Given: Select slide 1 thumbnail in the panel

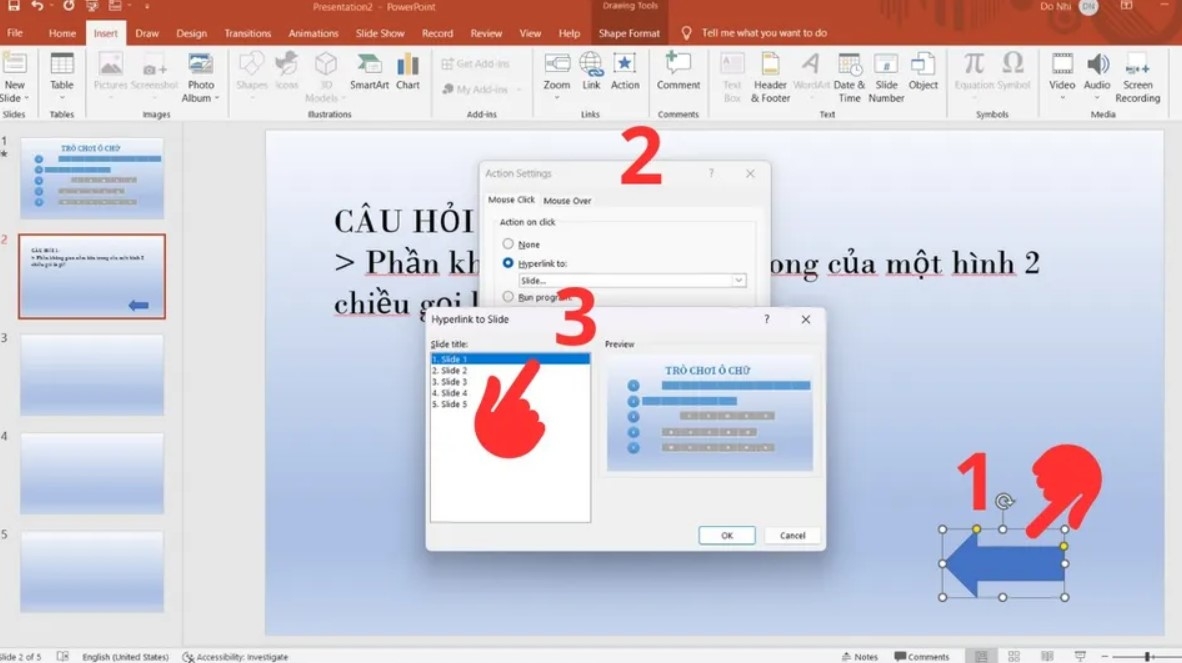Looking at the screenshot, I should pos(92,178).
